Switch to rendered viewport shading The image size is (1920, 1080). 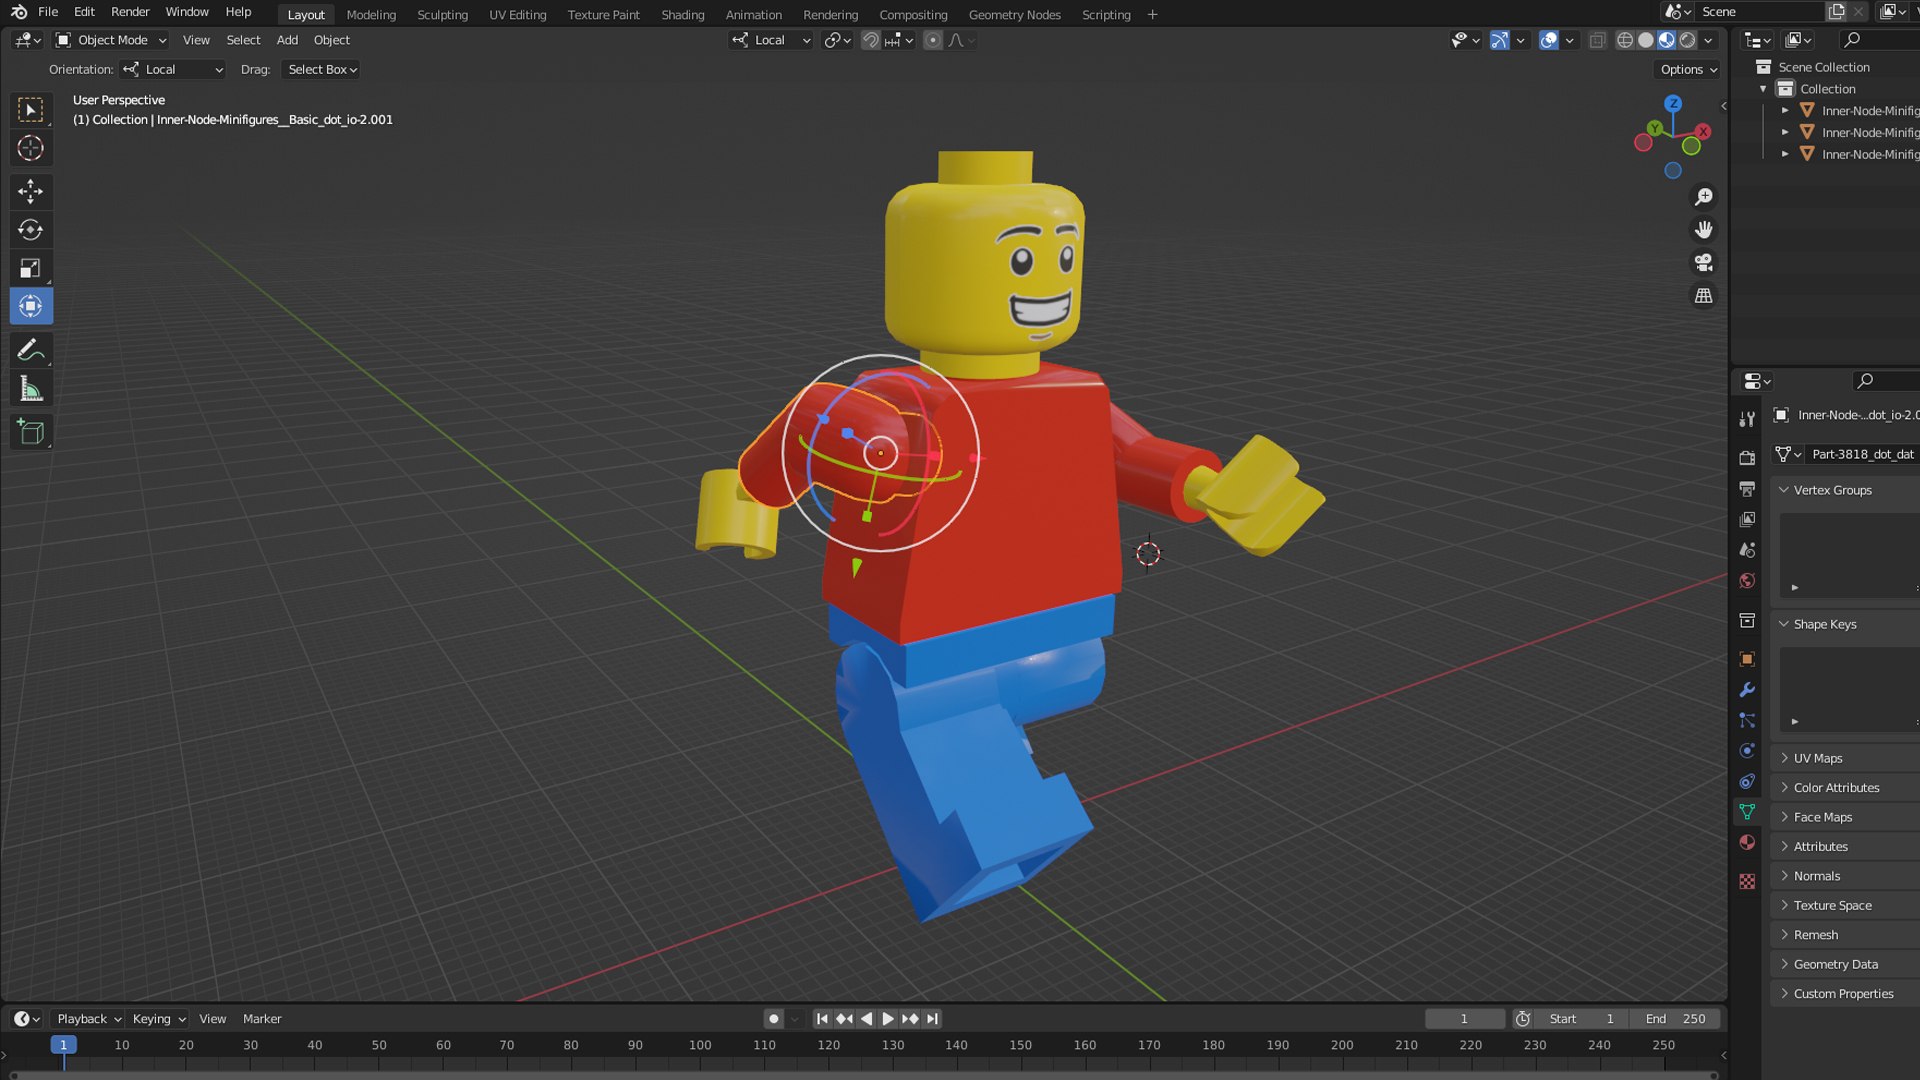[1688, 40]
